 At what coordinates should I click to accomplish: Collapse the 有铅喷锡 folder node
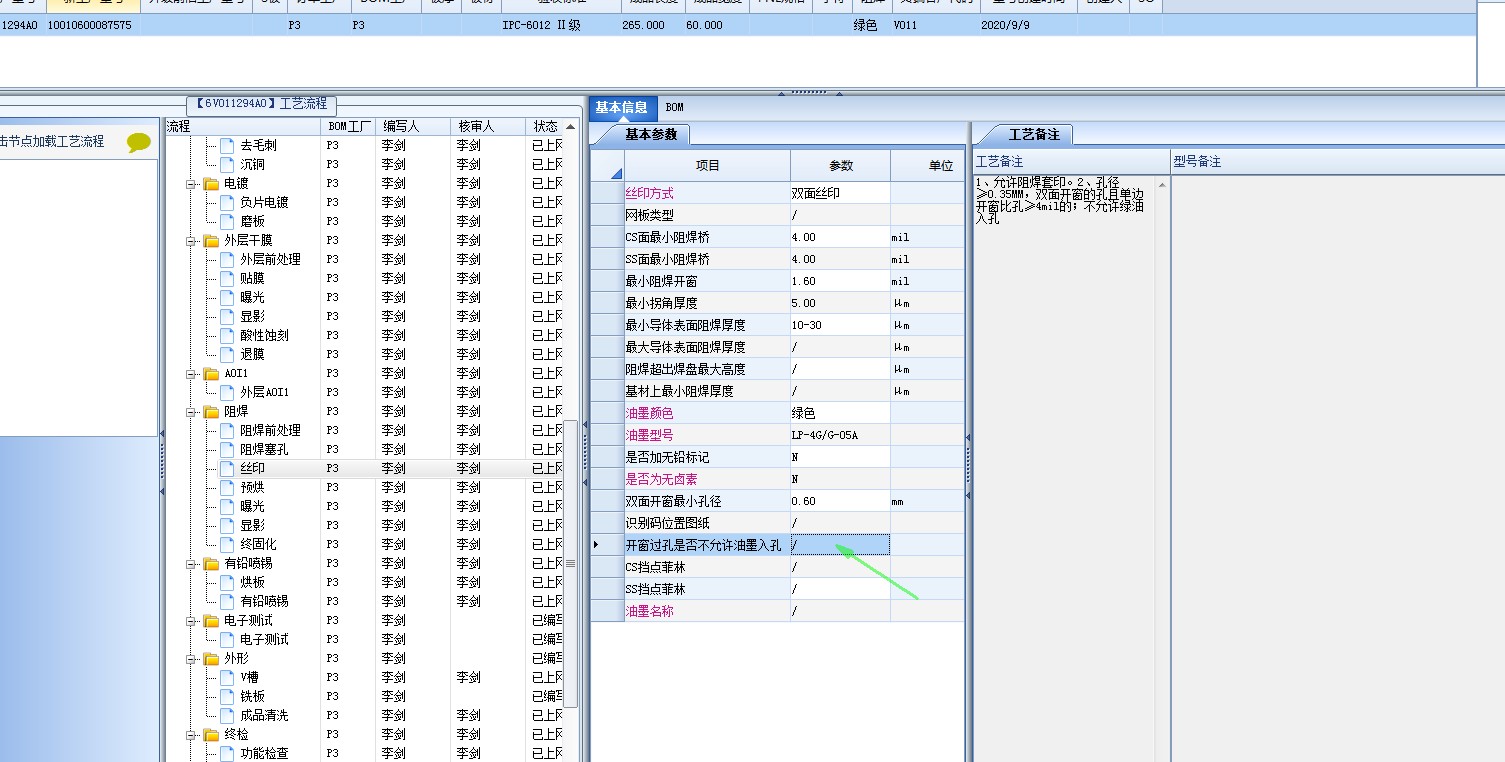[191, 564]
